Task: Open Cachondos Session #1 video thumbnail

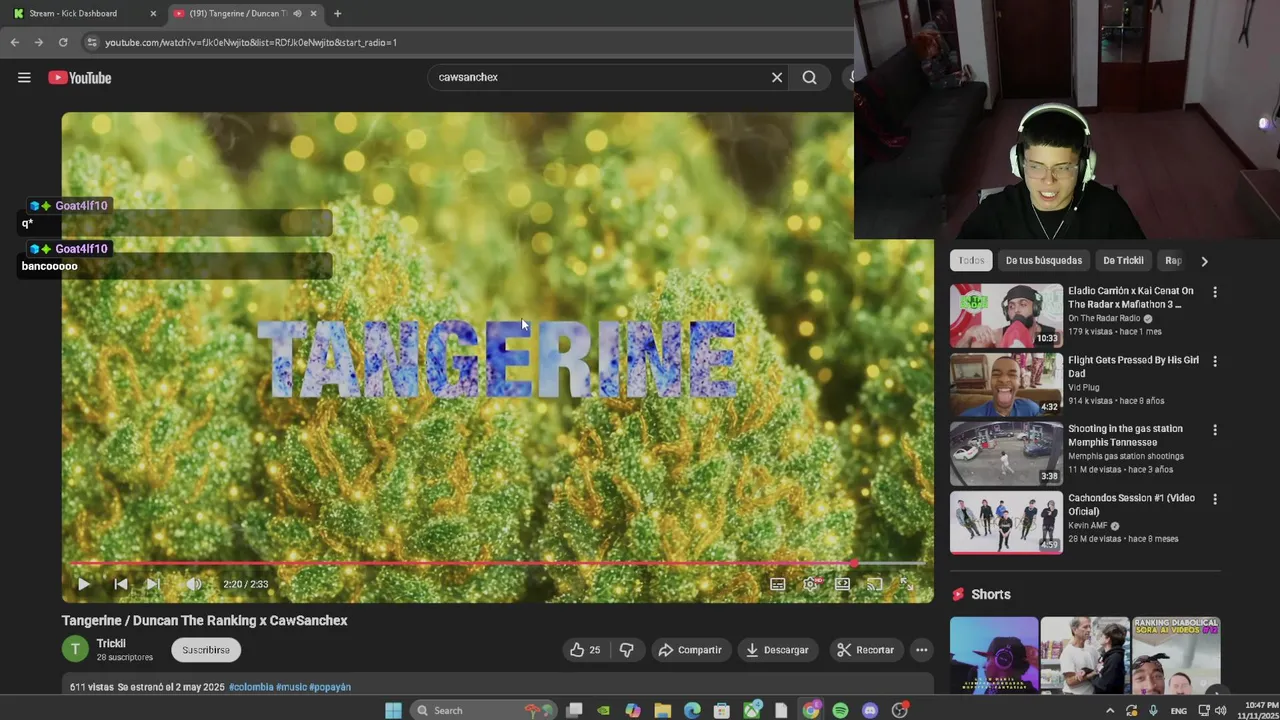Action: 1006,523
